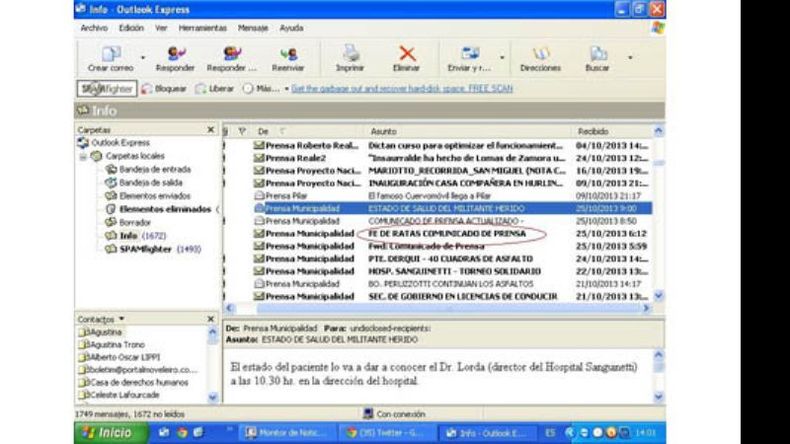Click message list scroll down arrow

tap(659, 296)
